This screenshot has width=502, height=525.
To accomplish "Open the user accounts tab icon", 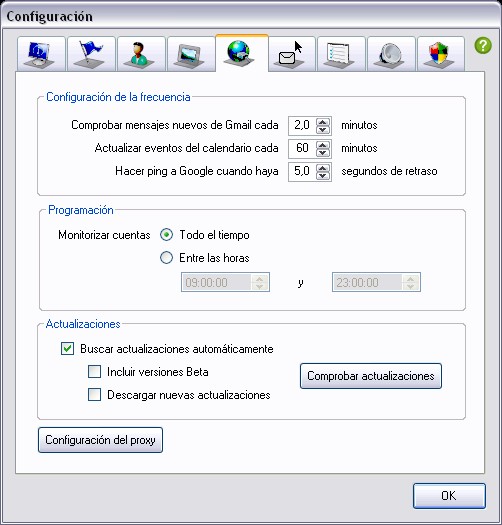I will pyautogui.click(x=141, y=54).
